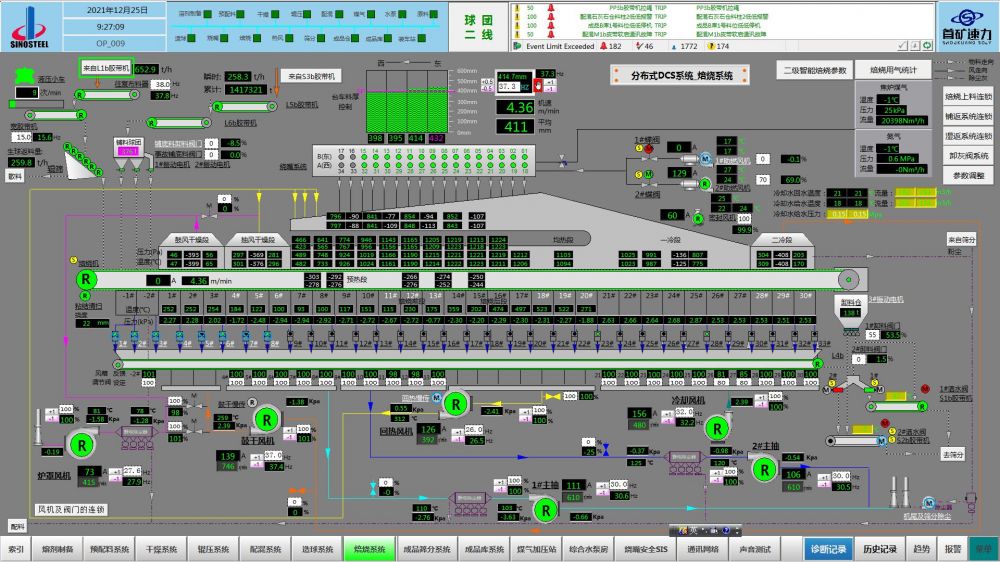Click the 炉罩风机 fan run indicator
This screenshot has height=562, width=1000.
point(82,445)
